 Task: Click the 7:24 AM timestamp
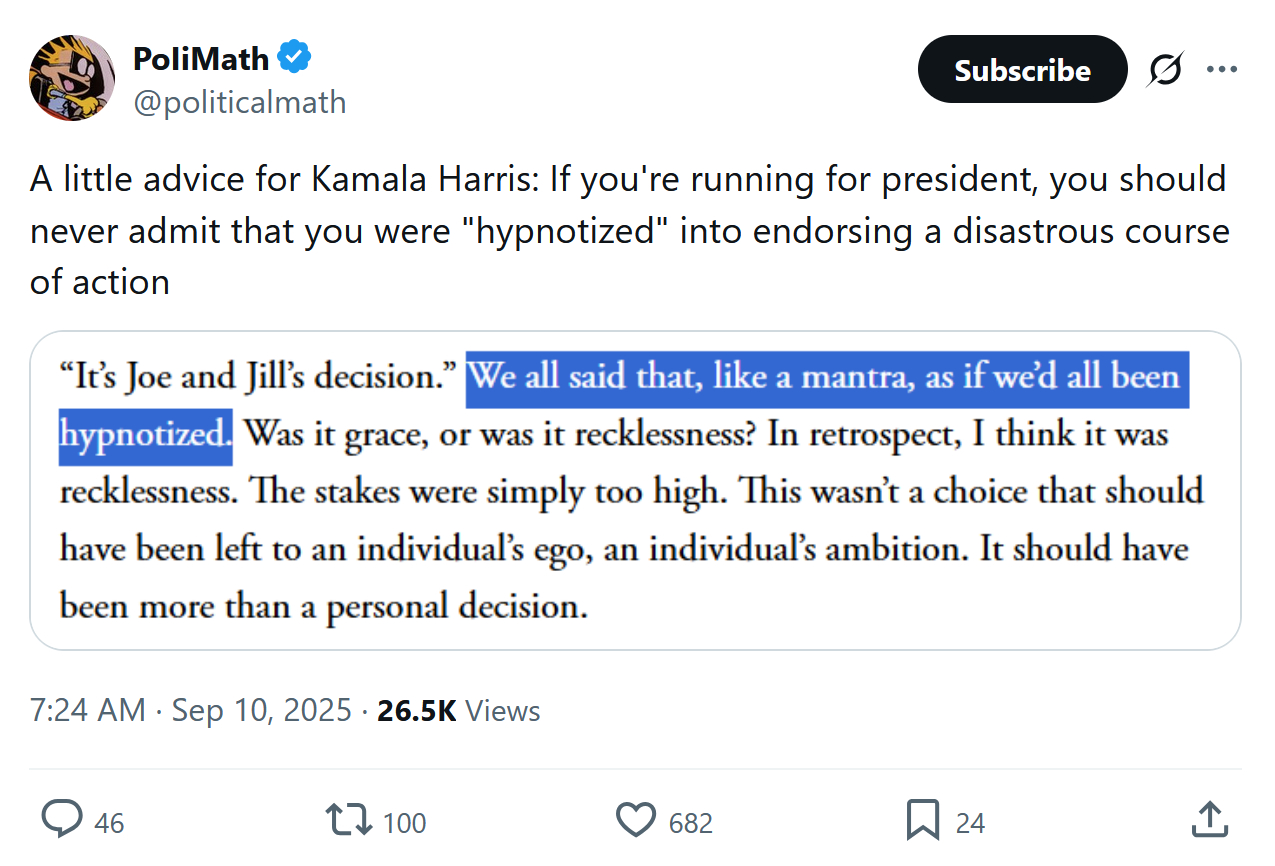point(88,711)
